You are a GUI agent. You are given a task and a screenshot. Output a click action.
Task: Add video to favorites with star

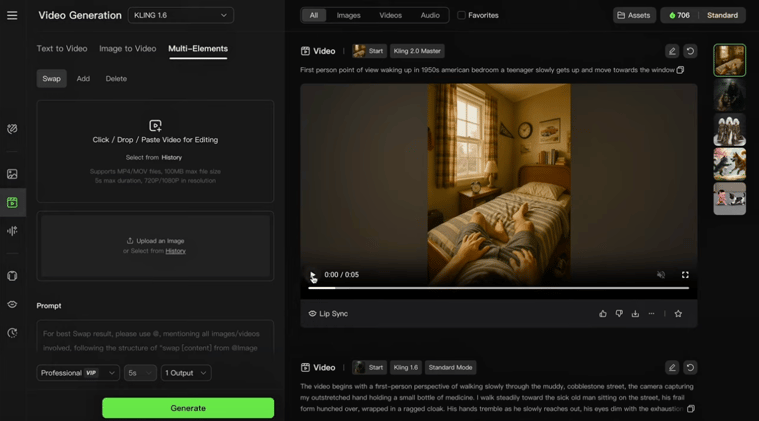[678, 314]
